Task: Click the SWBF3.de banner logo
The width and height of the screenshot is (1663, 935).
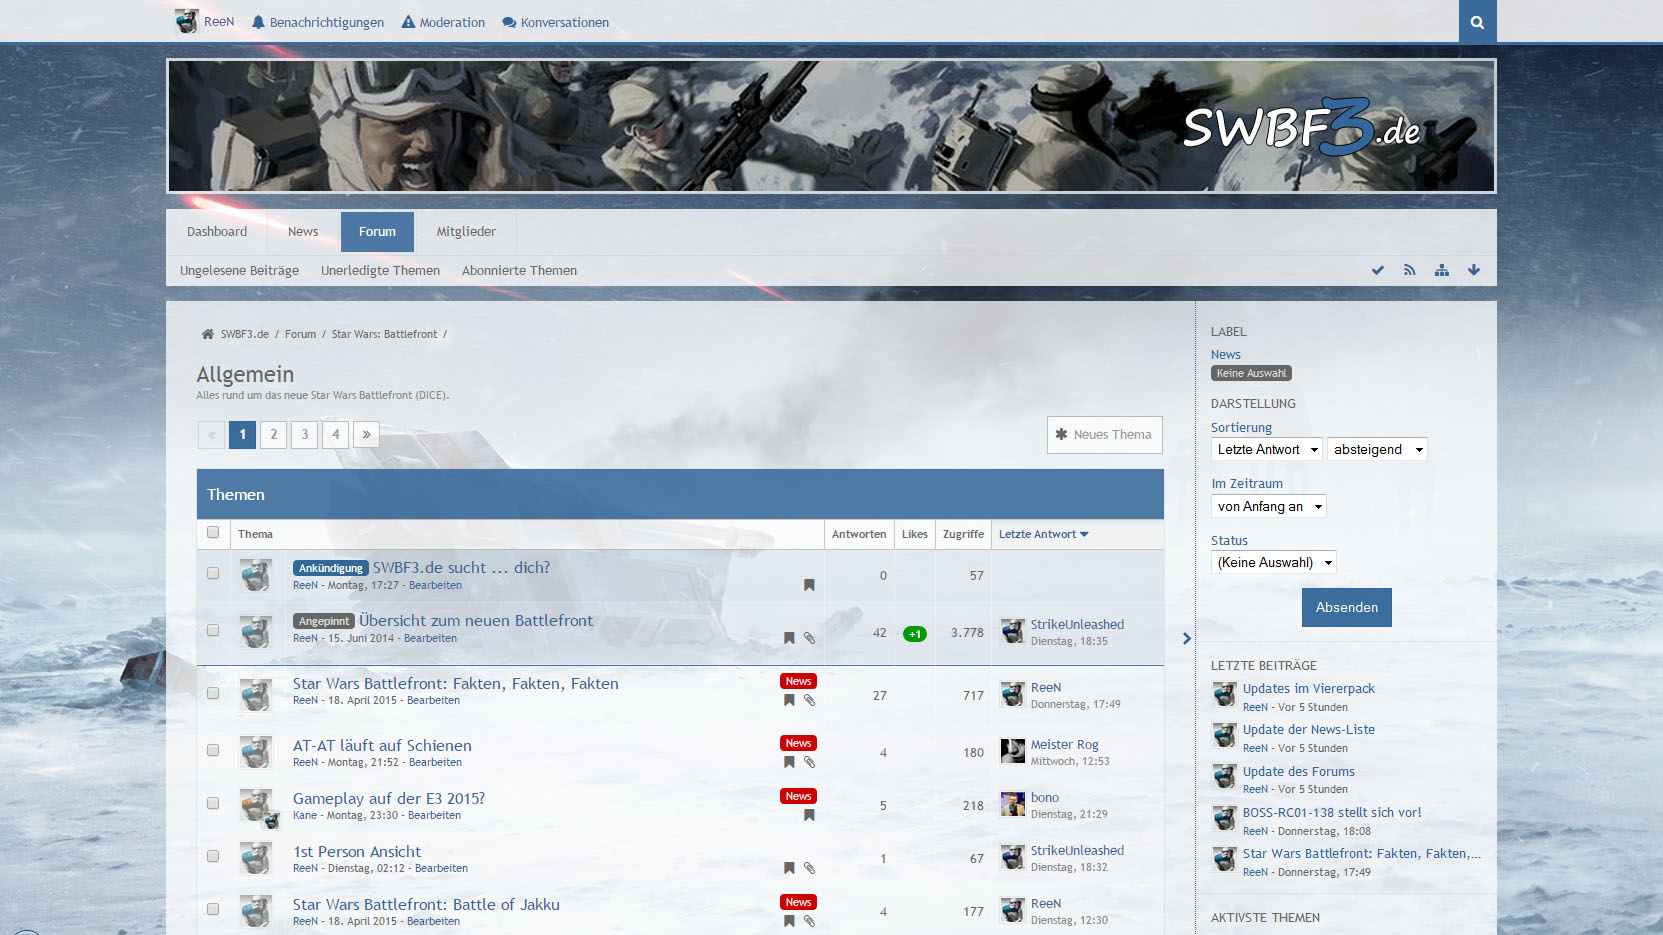Action: click(x=1301, y=126)
